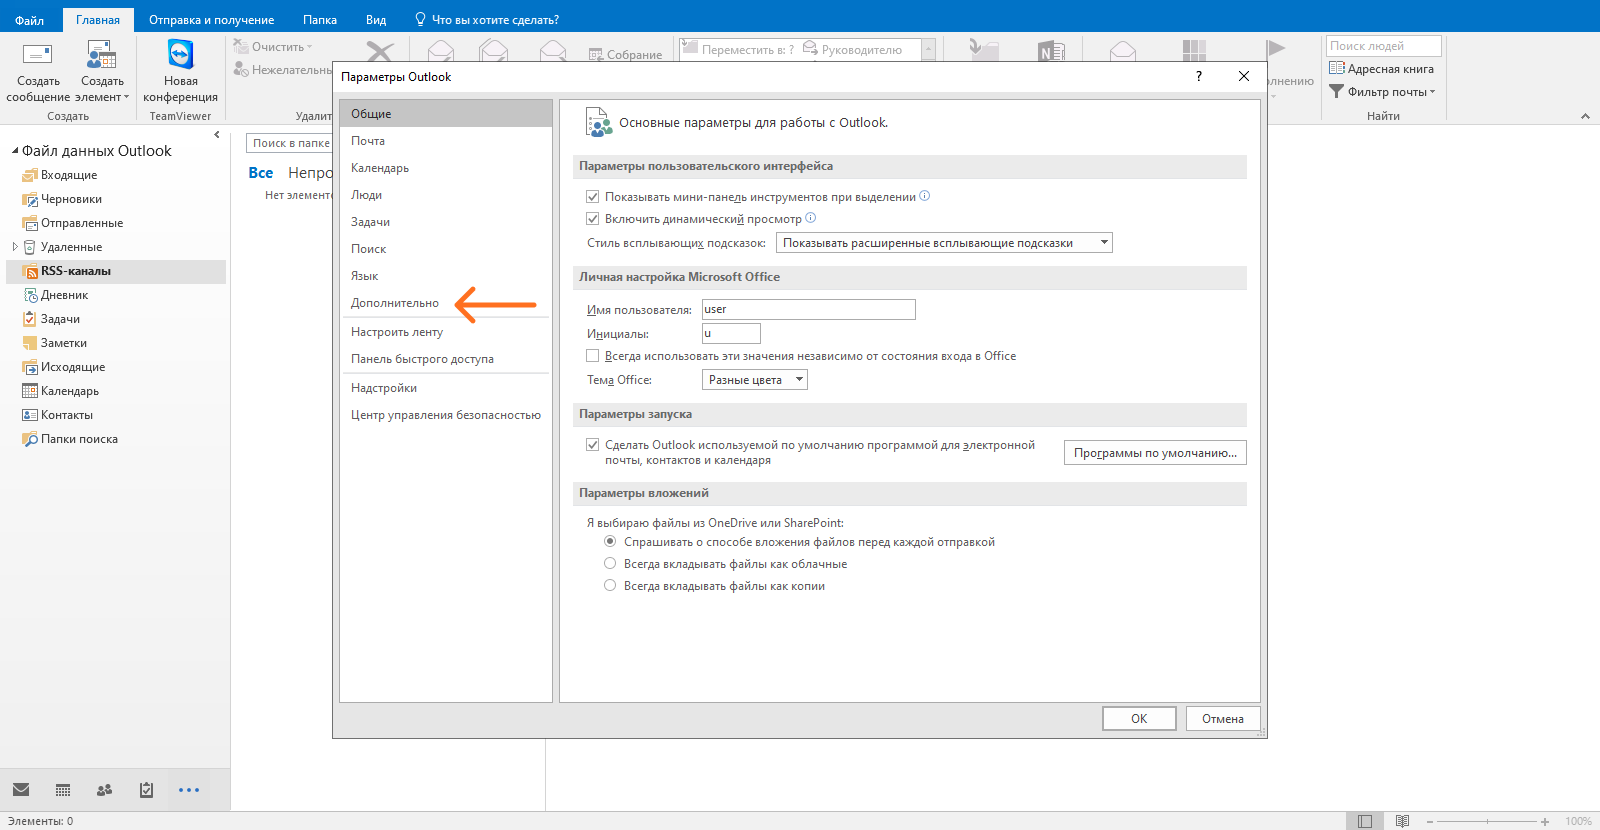The height and width of the screenshot is (830, 1600).
Task: Click info icon next to mini-toolbar option
Action: click(925, 196)
